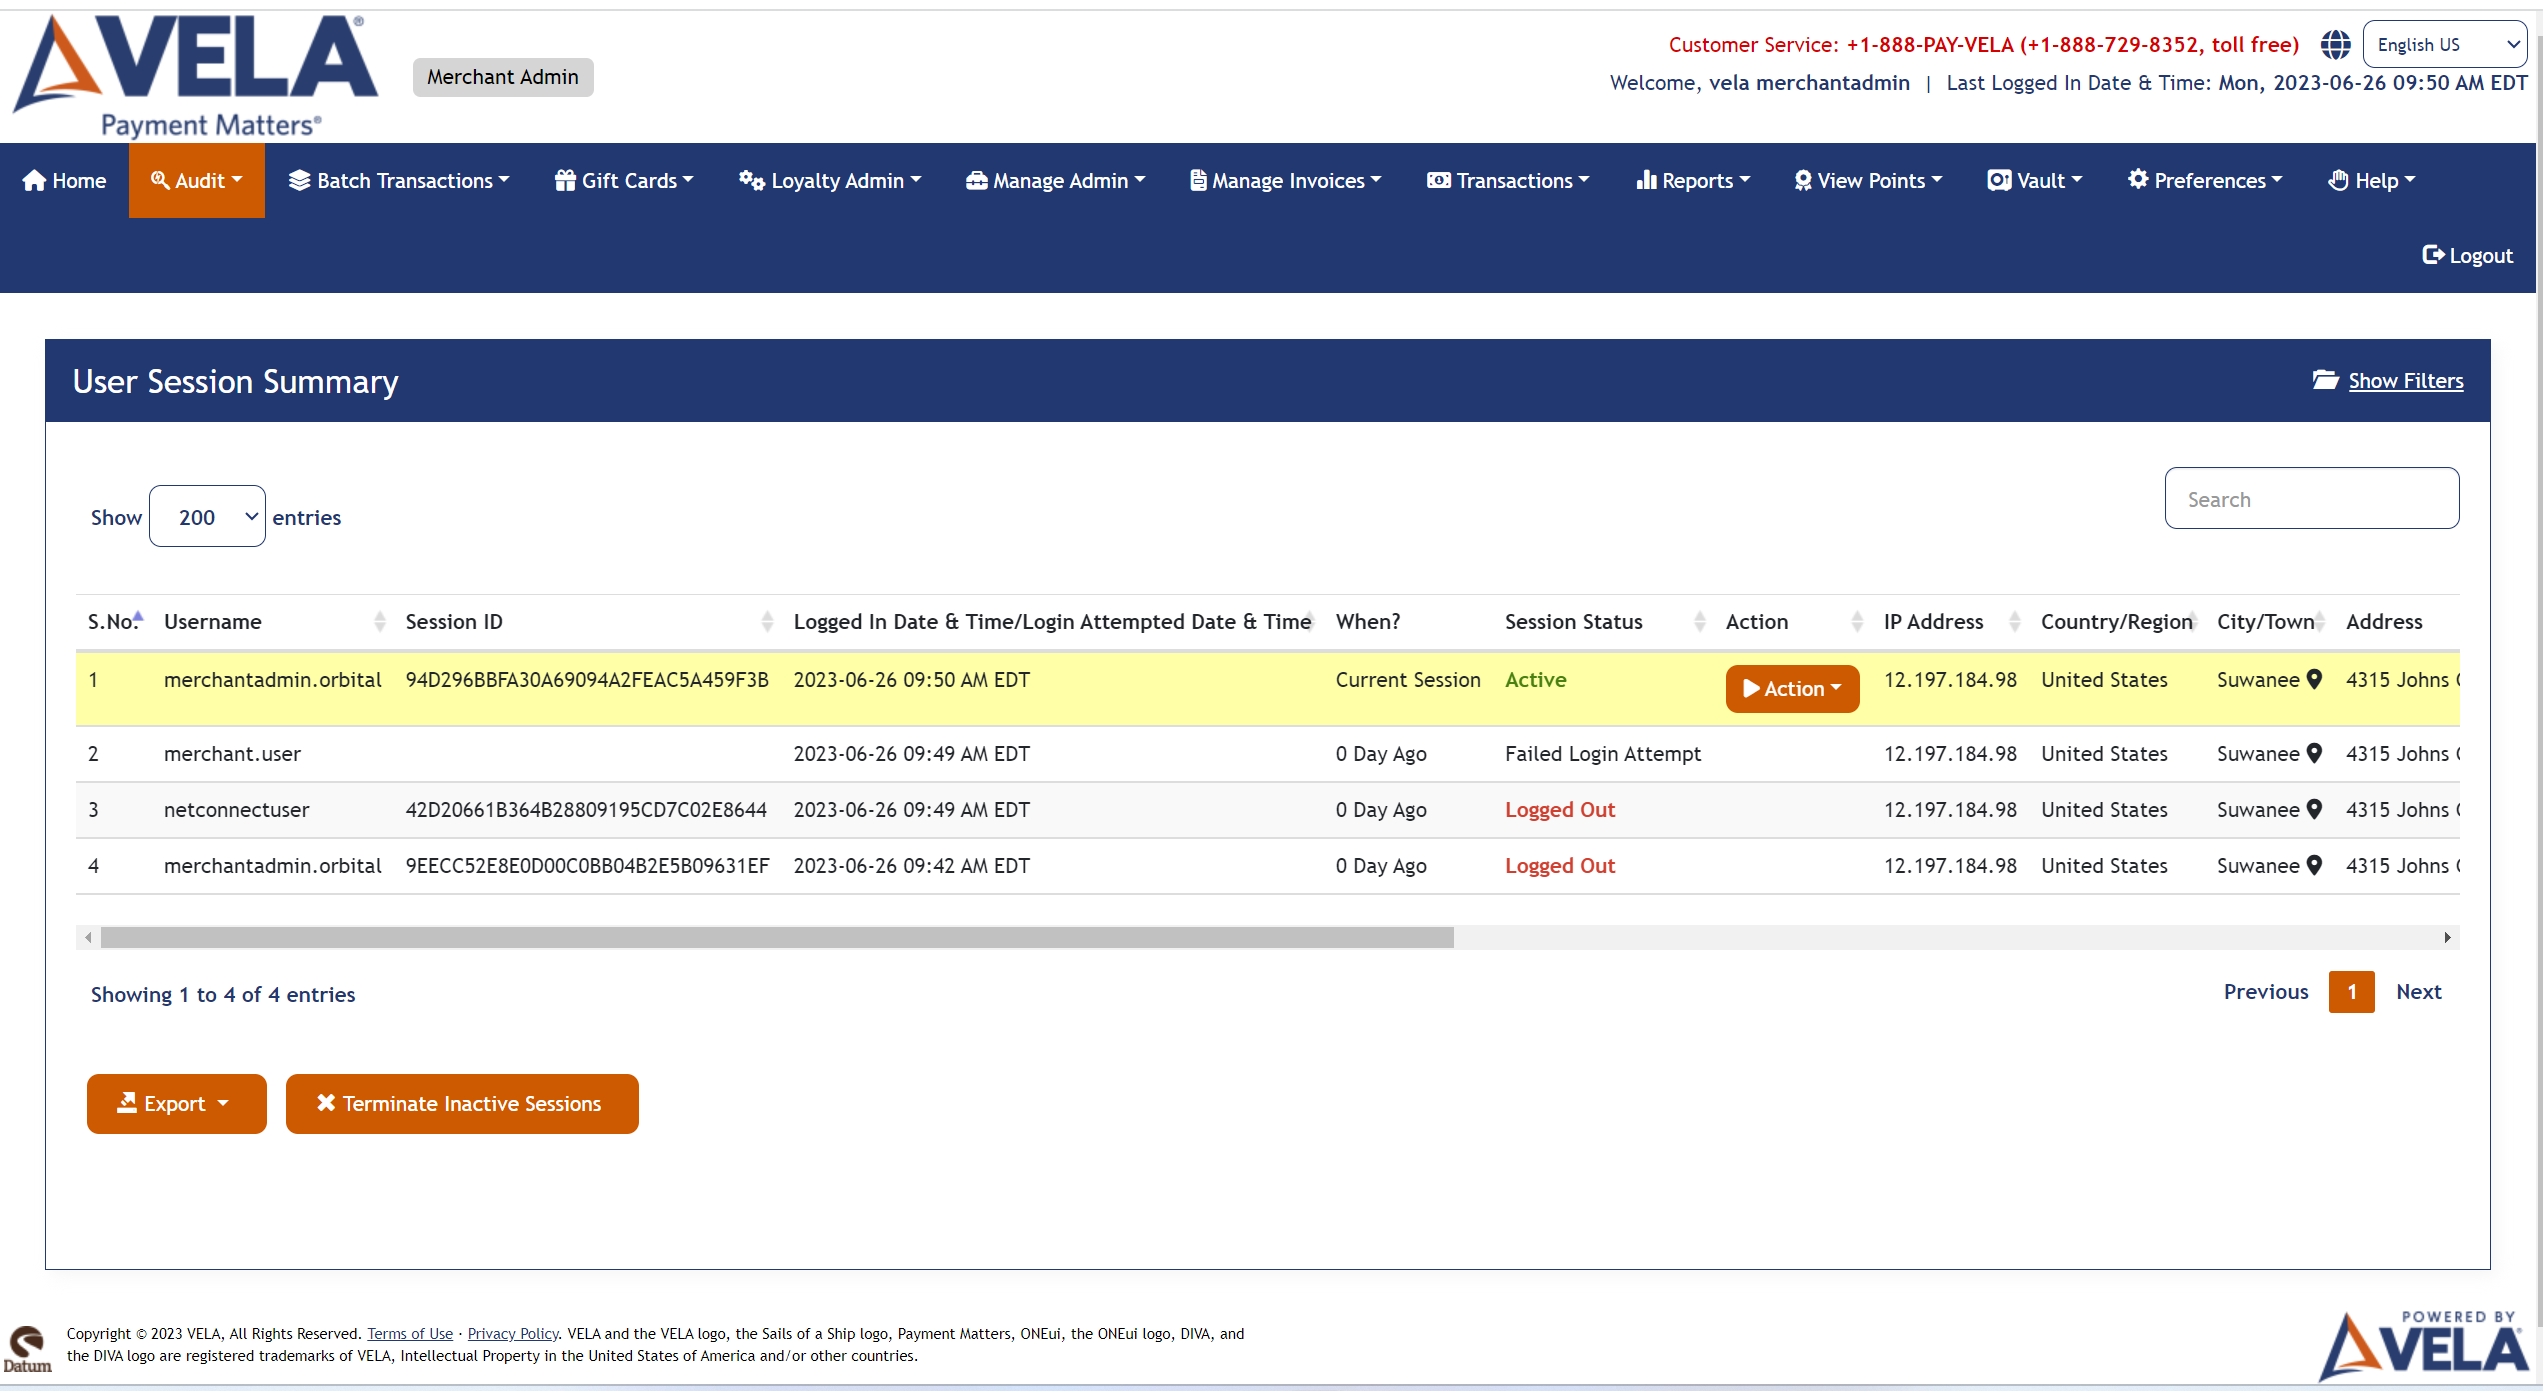Click the Show Filters folder icon
The height and width of the screenshot is (1391, 2543).
(x=2325, y=380)
